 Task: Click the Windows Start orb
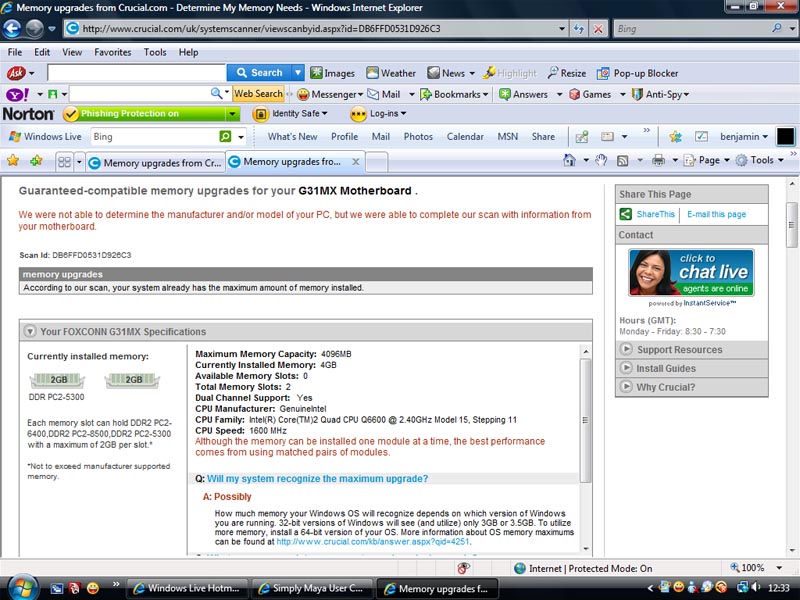click(x=21, y=588)
